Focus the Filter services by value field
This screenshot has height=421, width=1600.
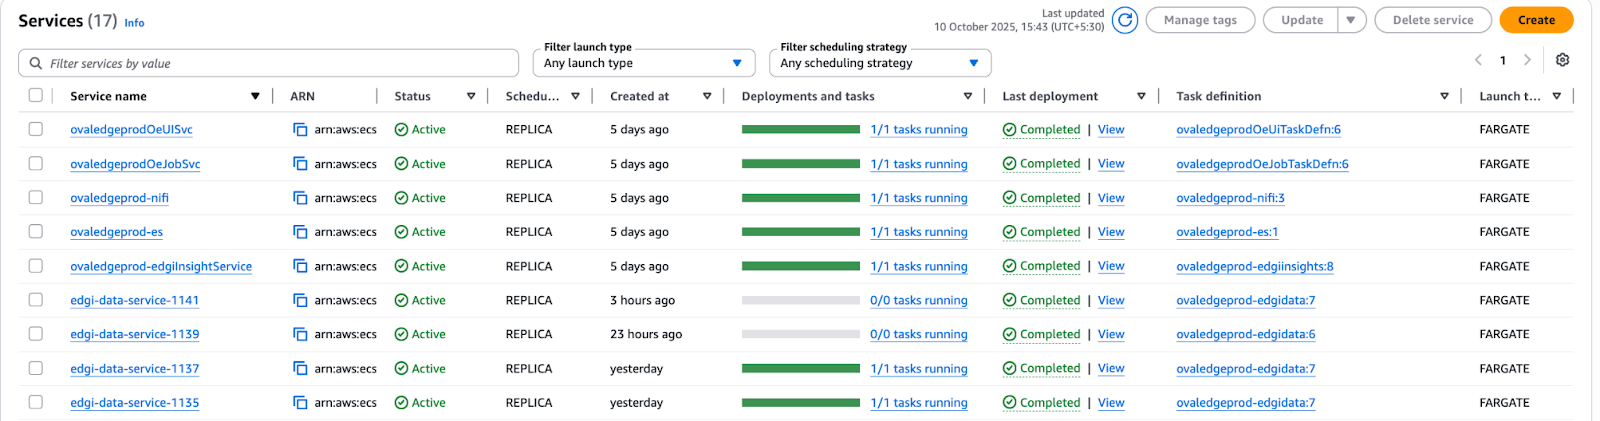click(x=268, y=63)
